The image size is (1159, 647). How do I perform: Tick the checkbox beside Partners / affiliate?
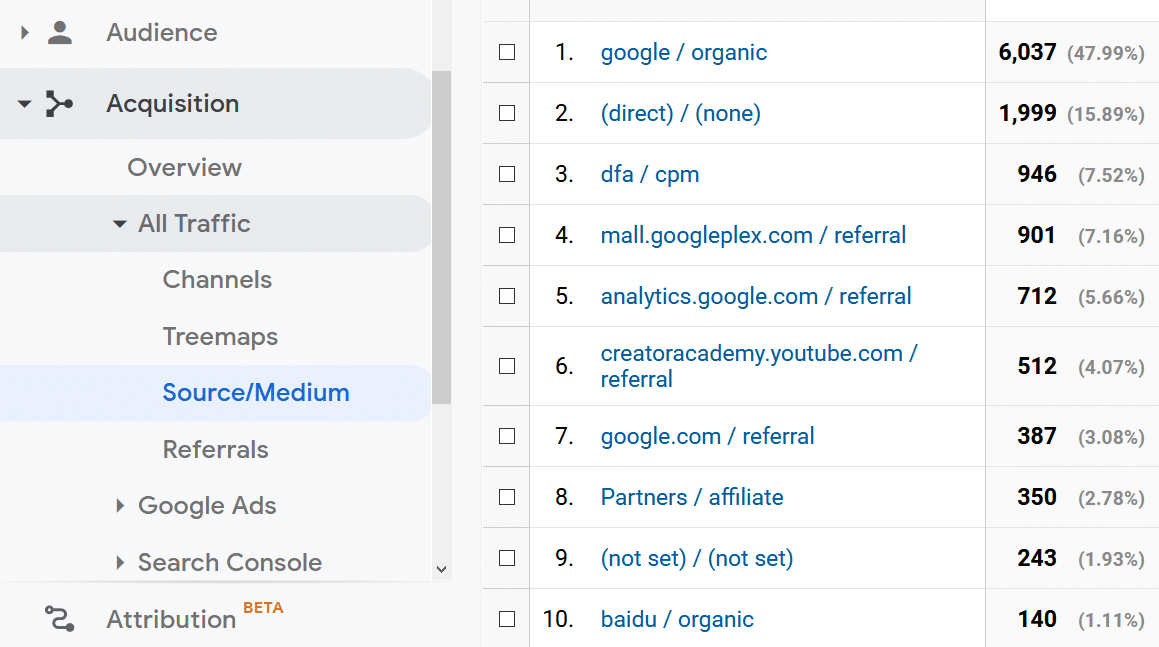506,497
